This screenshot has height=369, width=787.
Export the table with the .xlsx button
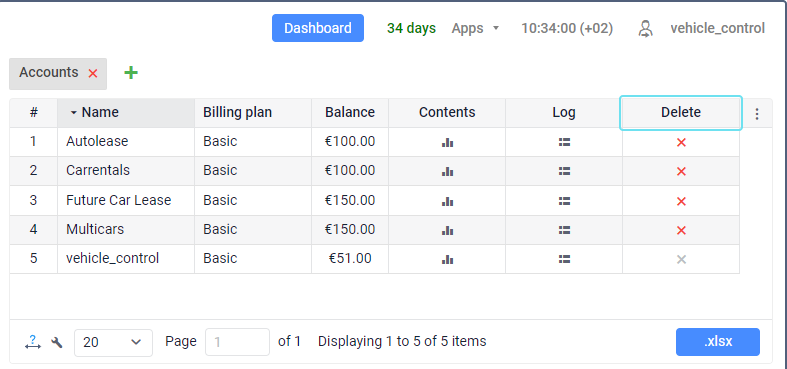718,342
